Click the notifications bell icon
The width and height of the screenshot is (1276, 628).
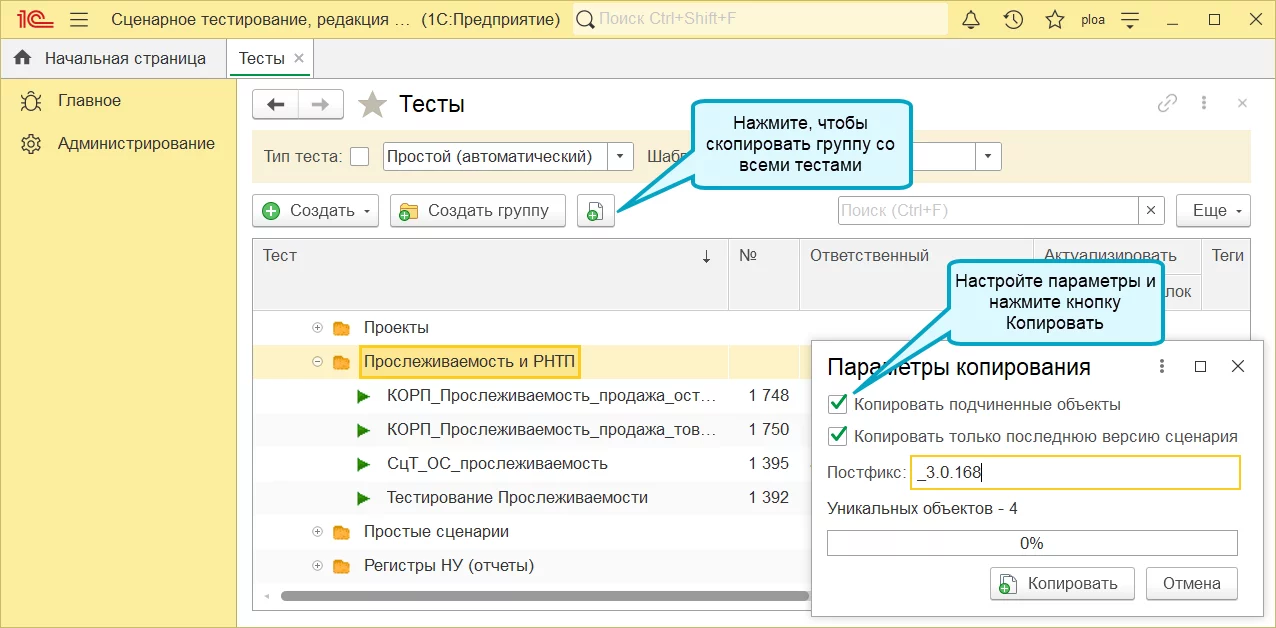point(971,20)
